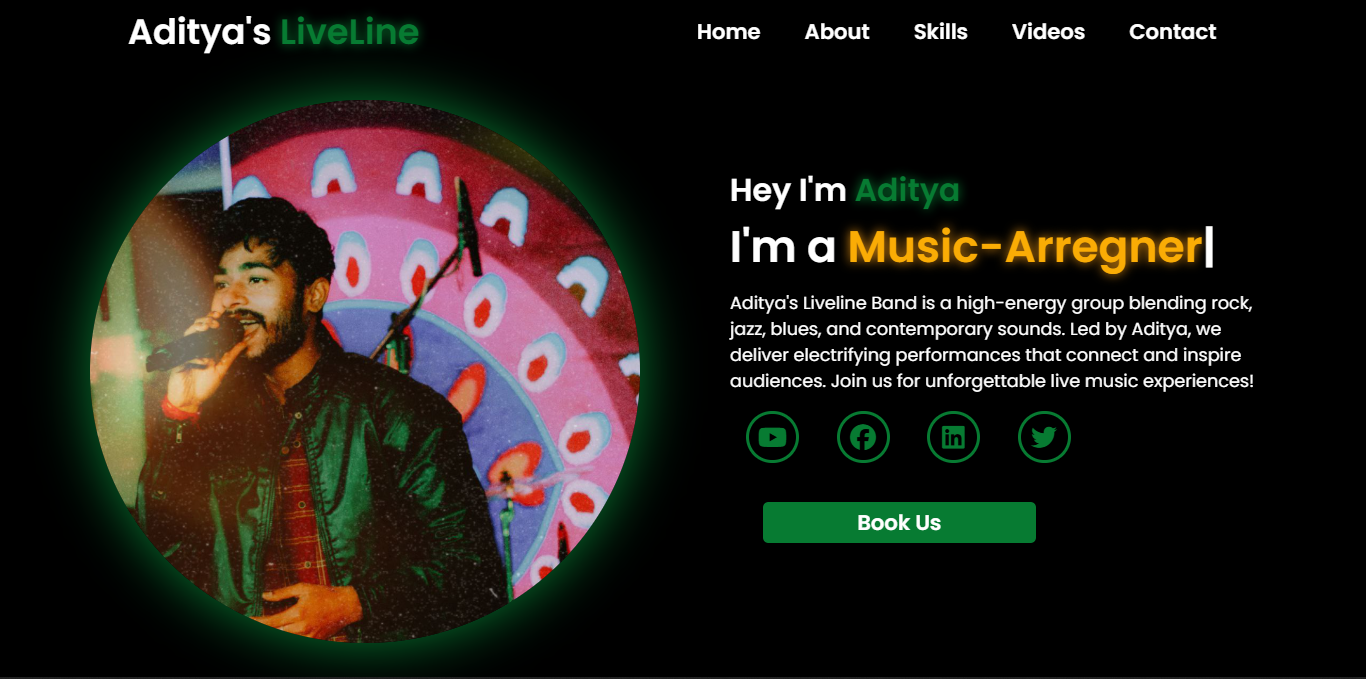This screenshot has width=1366, height=679.
Task: Click the white Aditya's word in logo
Action: click(x=199, y=32)
